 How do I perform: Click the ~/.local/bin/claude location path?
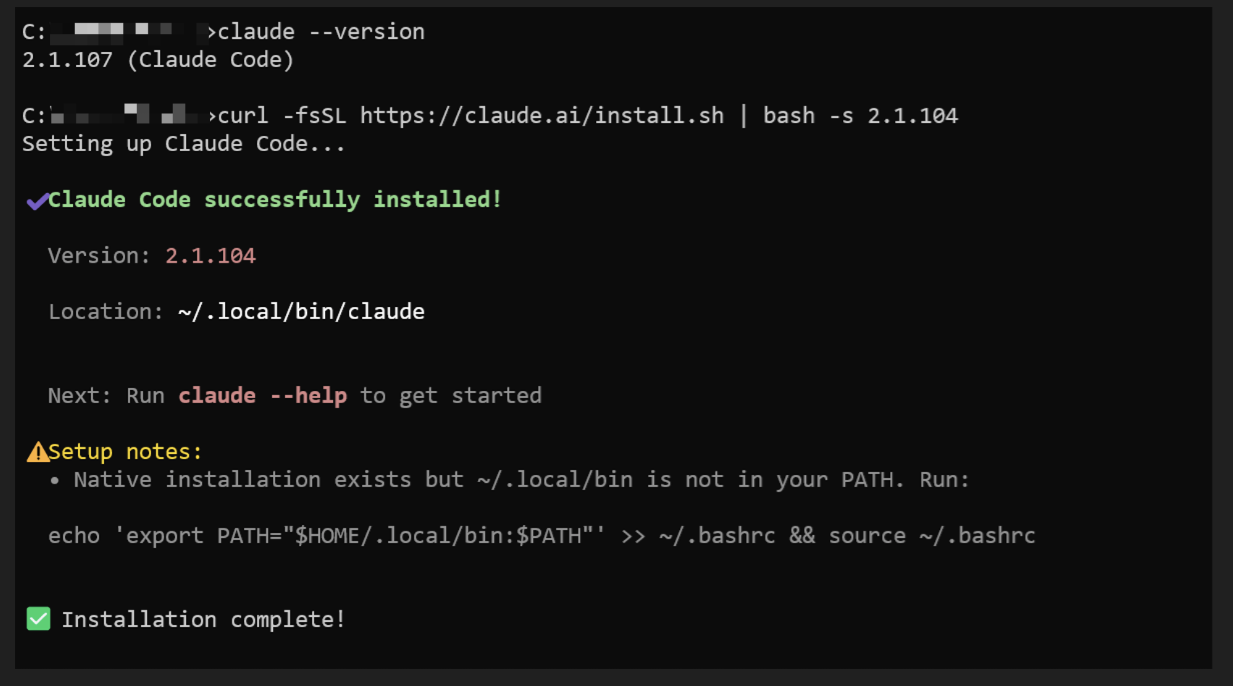click(301, 312)
